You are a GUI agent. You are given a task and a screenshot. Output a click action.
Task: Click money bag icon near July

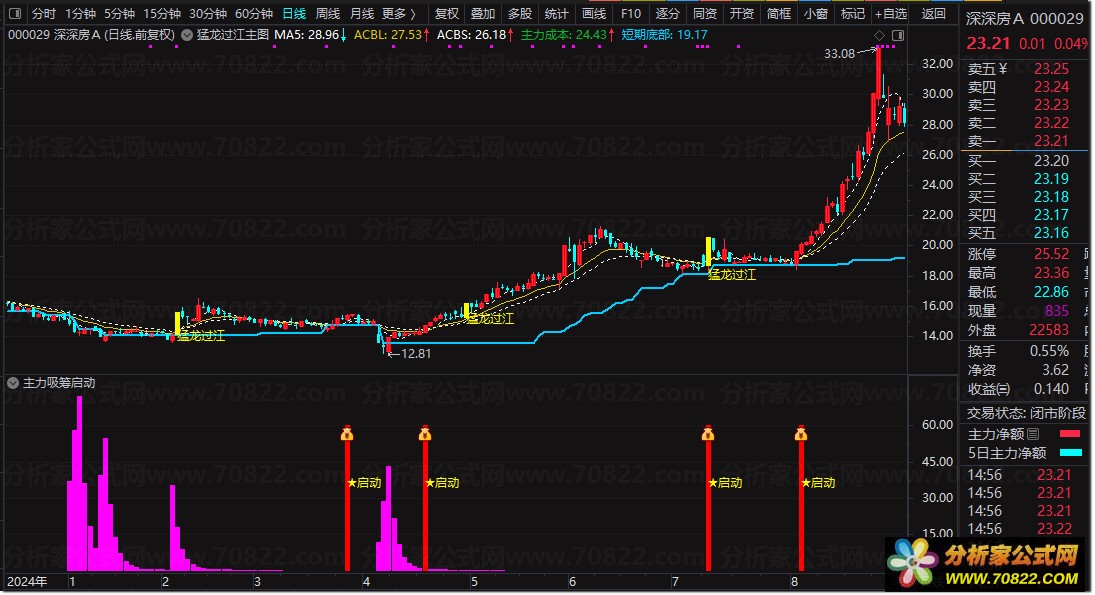pos(708,434)
